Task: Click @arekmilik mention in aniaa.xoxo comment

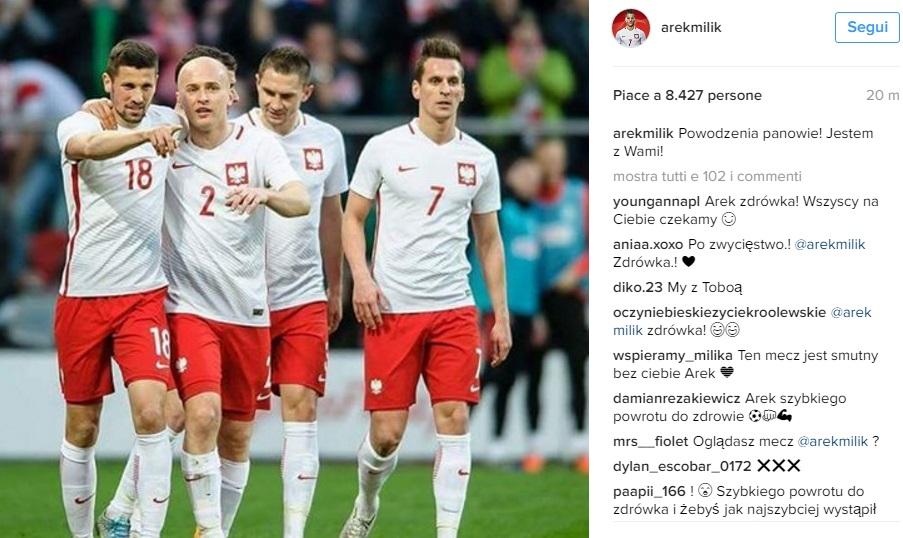Action: click(x=830, y=244)
